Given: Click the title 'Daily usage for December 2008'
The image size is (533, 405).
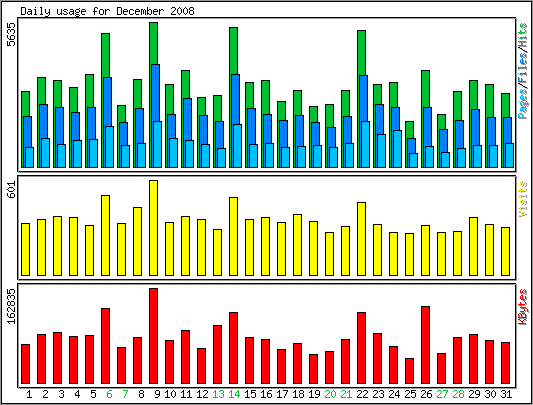Looking at the screenshot, I should click(x=107, y=11).
